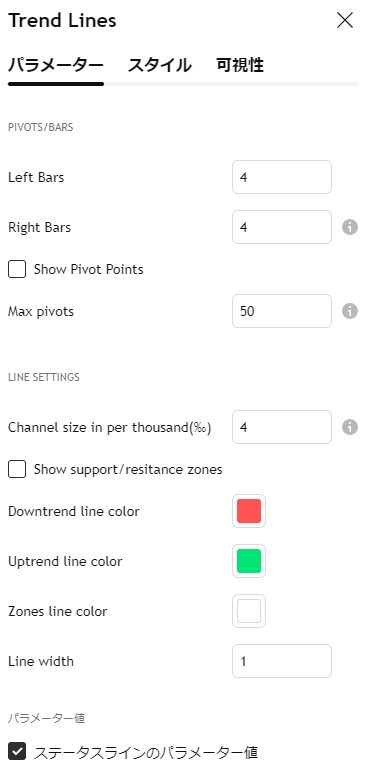Enable the Show Pivot Points checkbox

pos(17,269)
